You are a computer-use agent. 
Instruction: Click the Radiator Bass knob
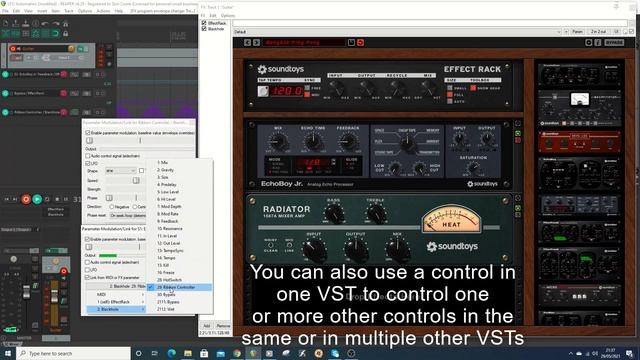334,213
